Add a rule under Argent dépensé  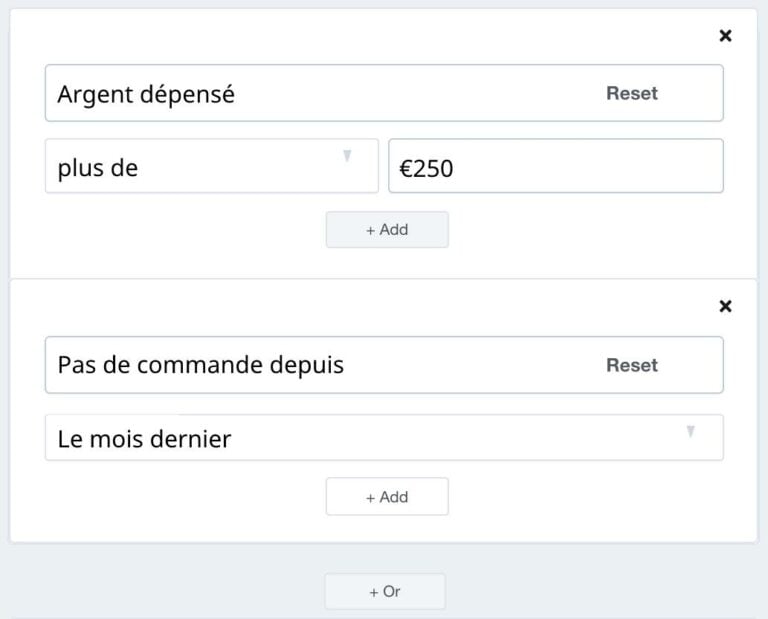tap(387, 230)
